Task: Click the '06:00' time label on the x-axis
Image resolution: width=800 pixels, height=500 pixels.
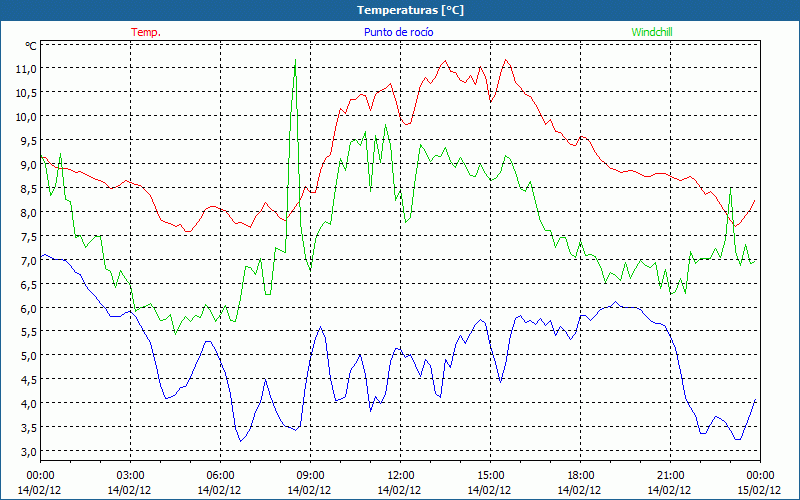Action: click(x=220, y=476)
